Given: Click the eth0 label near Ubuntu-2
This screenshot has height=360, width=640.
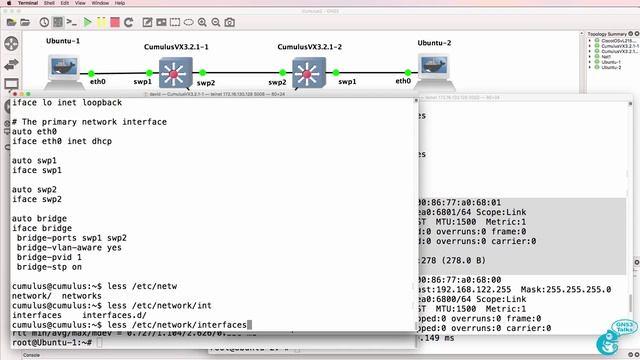Looking at the screenshot, I should coord(403,81).
